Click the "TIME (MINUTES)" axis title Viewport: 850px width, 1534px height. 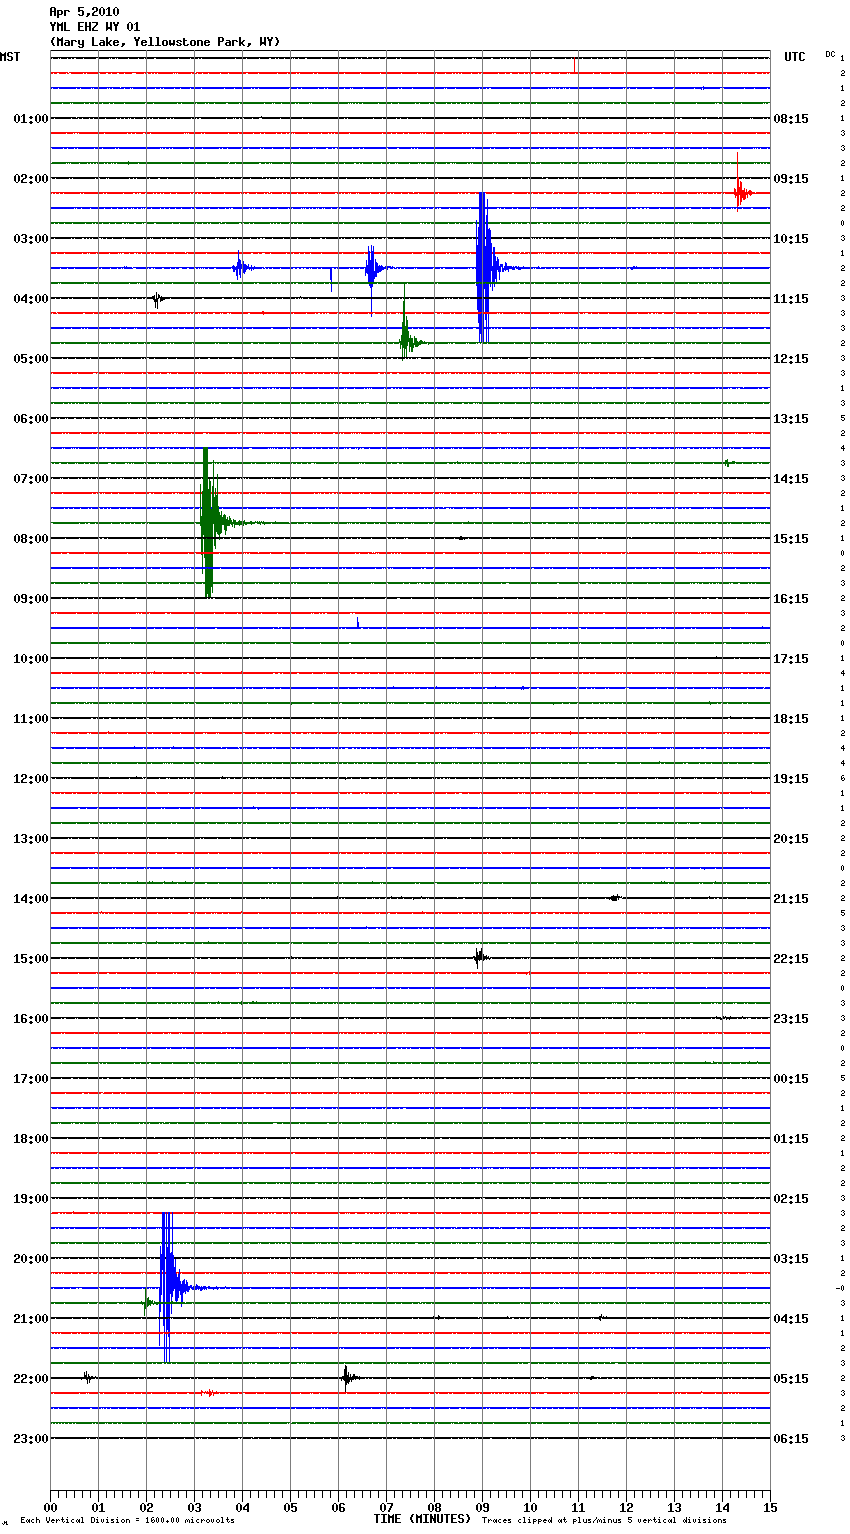(422, 1519)
